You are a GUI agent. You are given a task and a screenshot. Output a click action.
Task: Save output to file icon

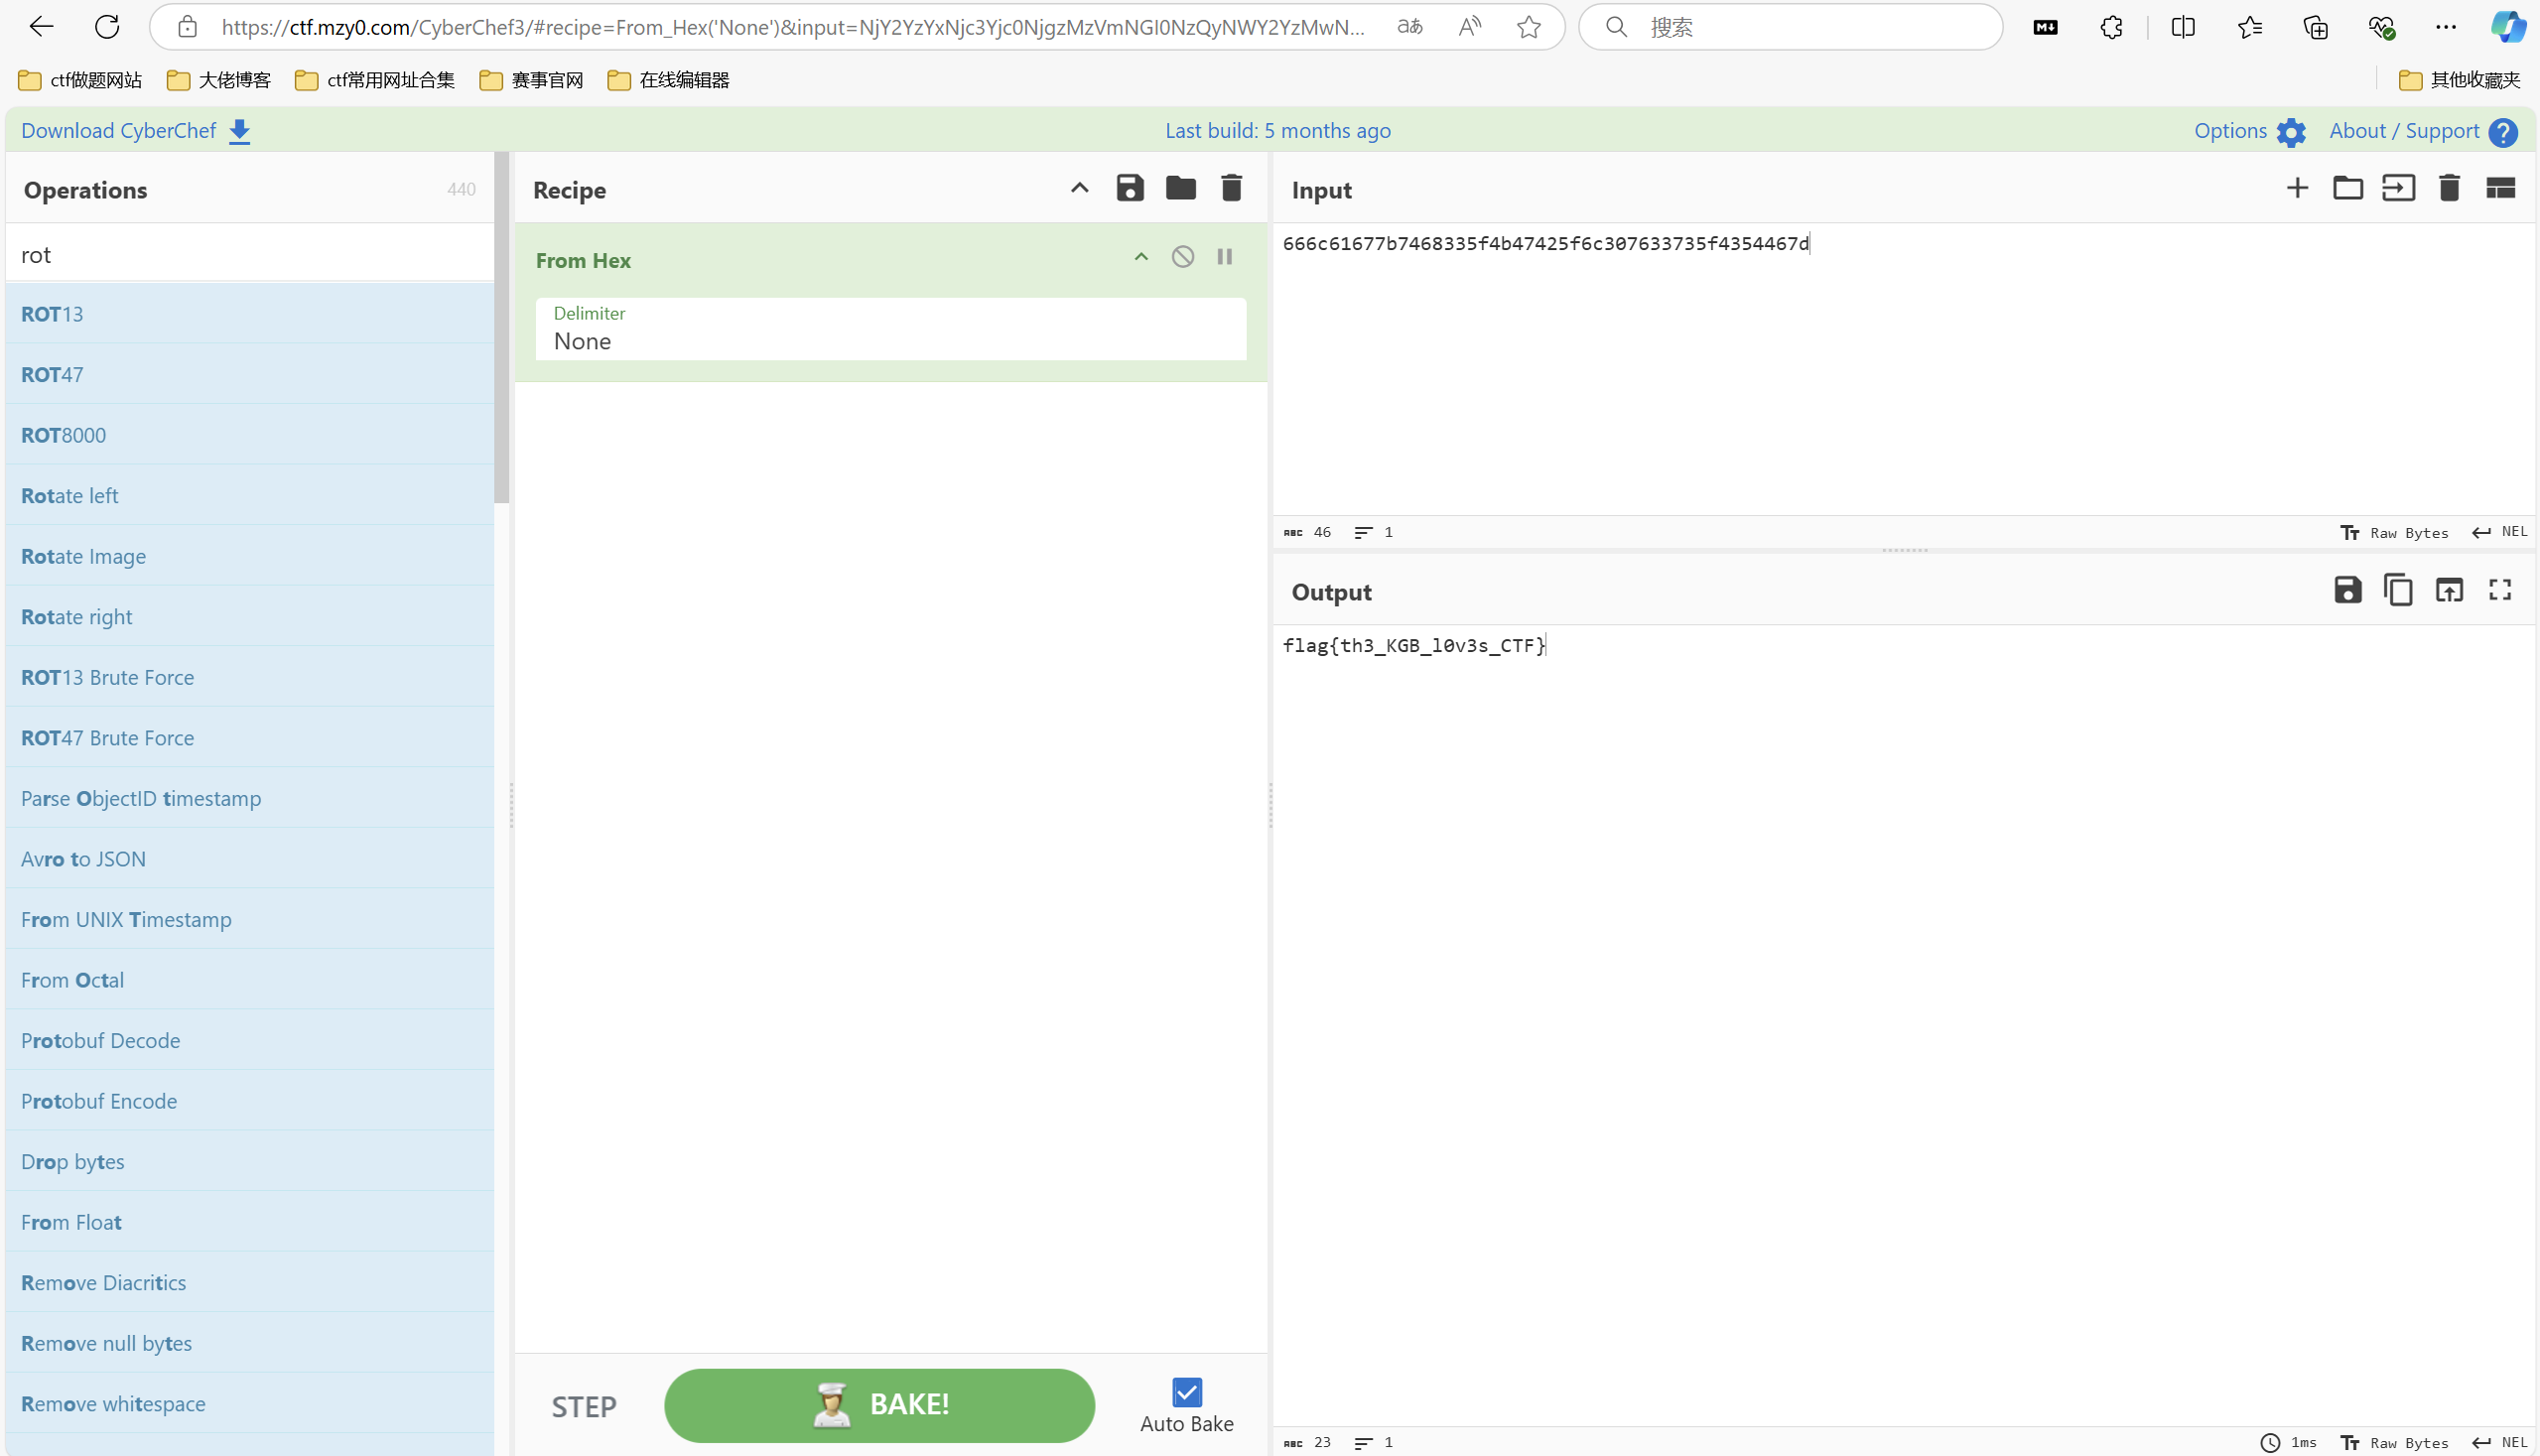pos(2348,590)
